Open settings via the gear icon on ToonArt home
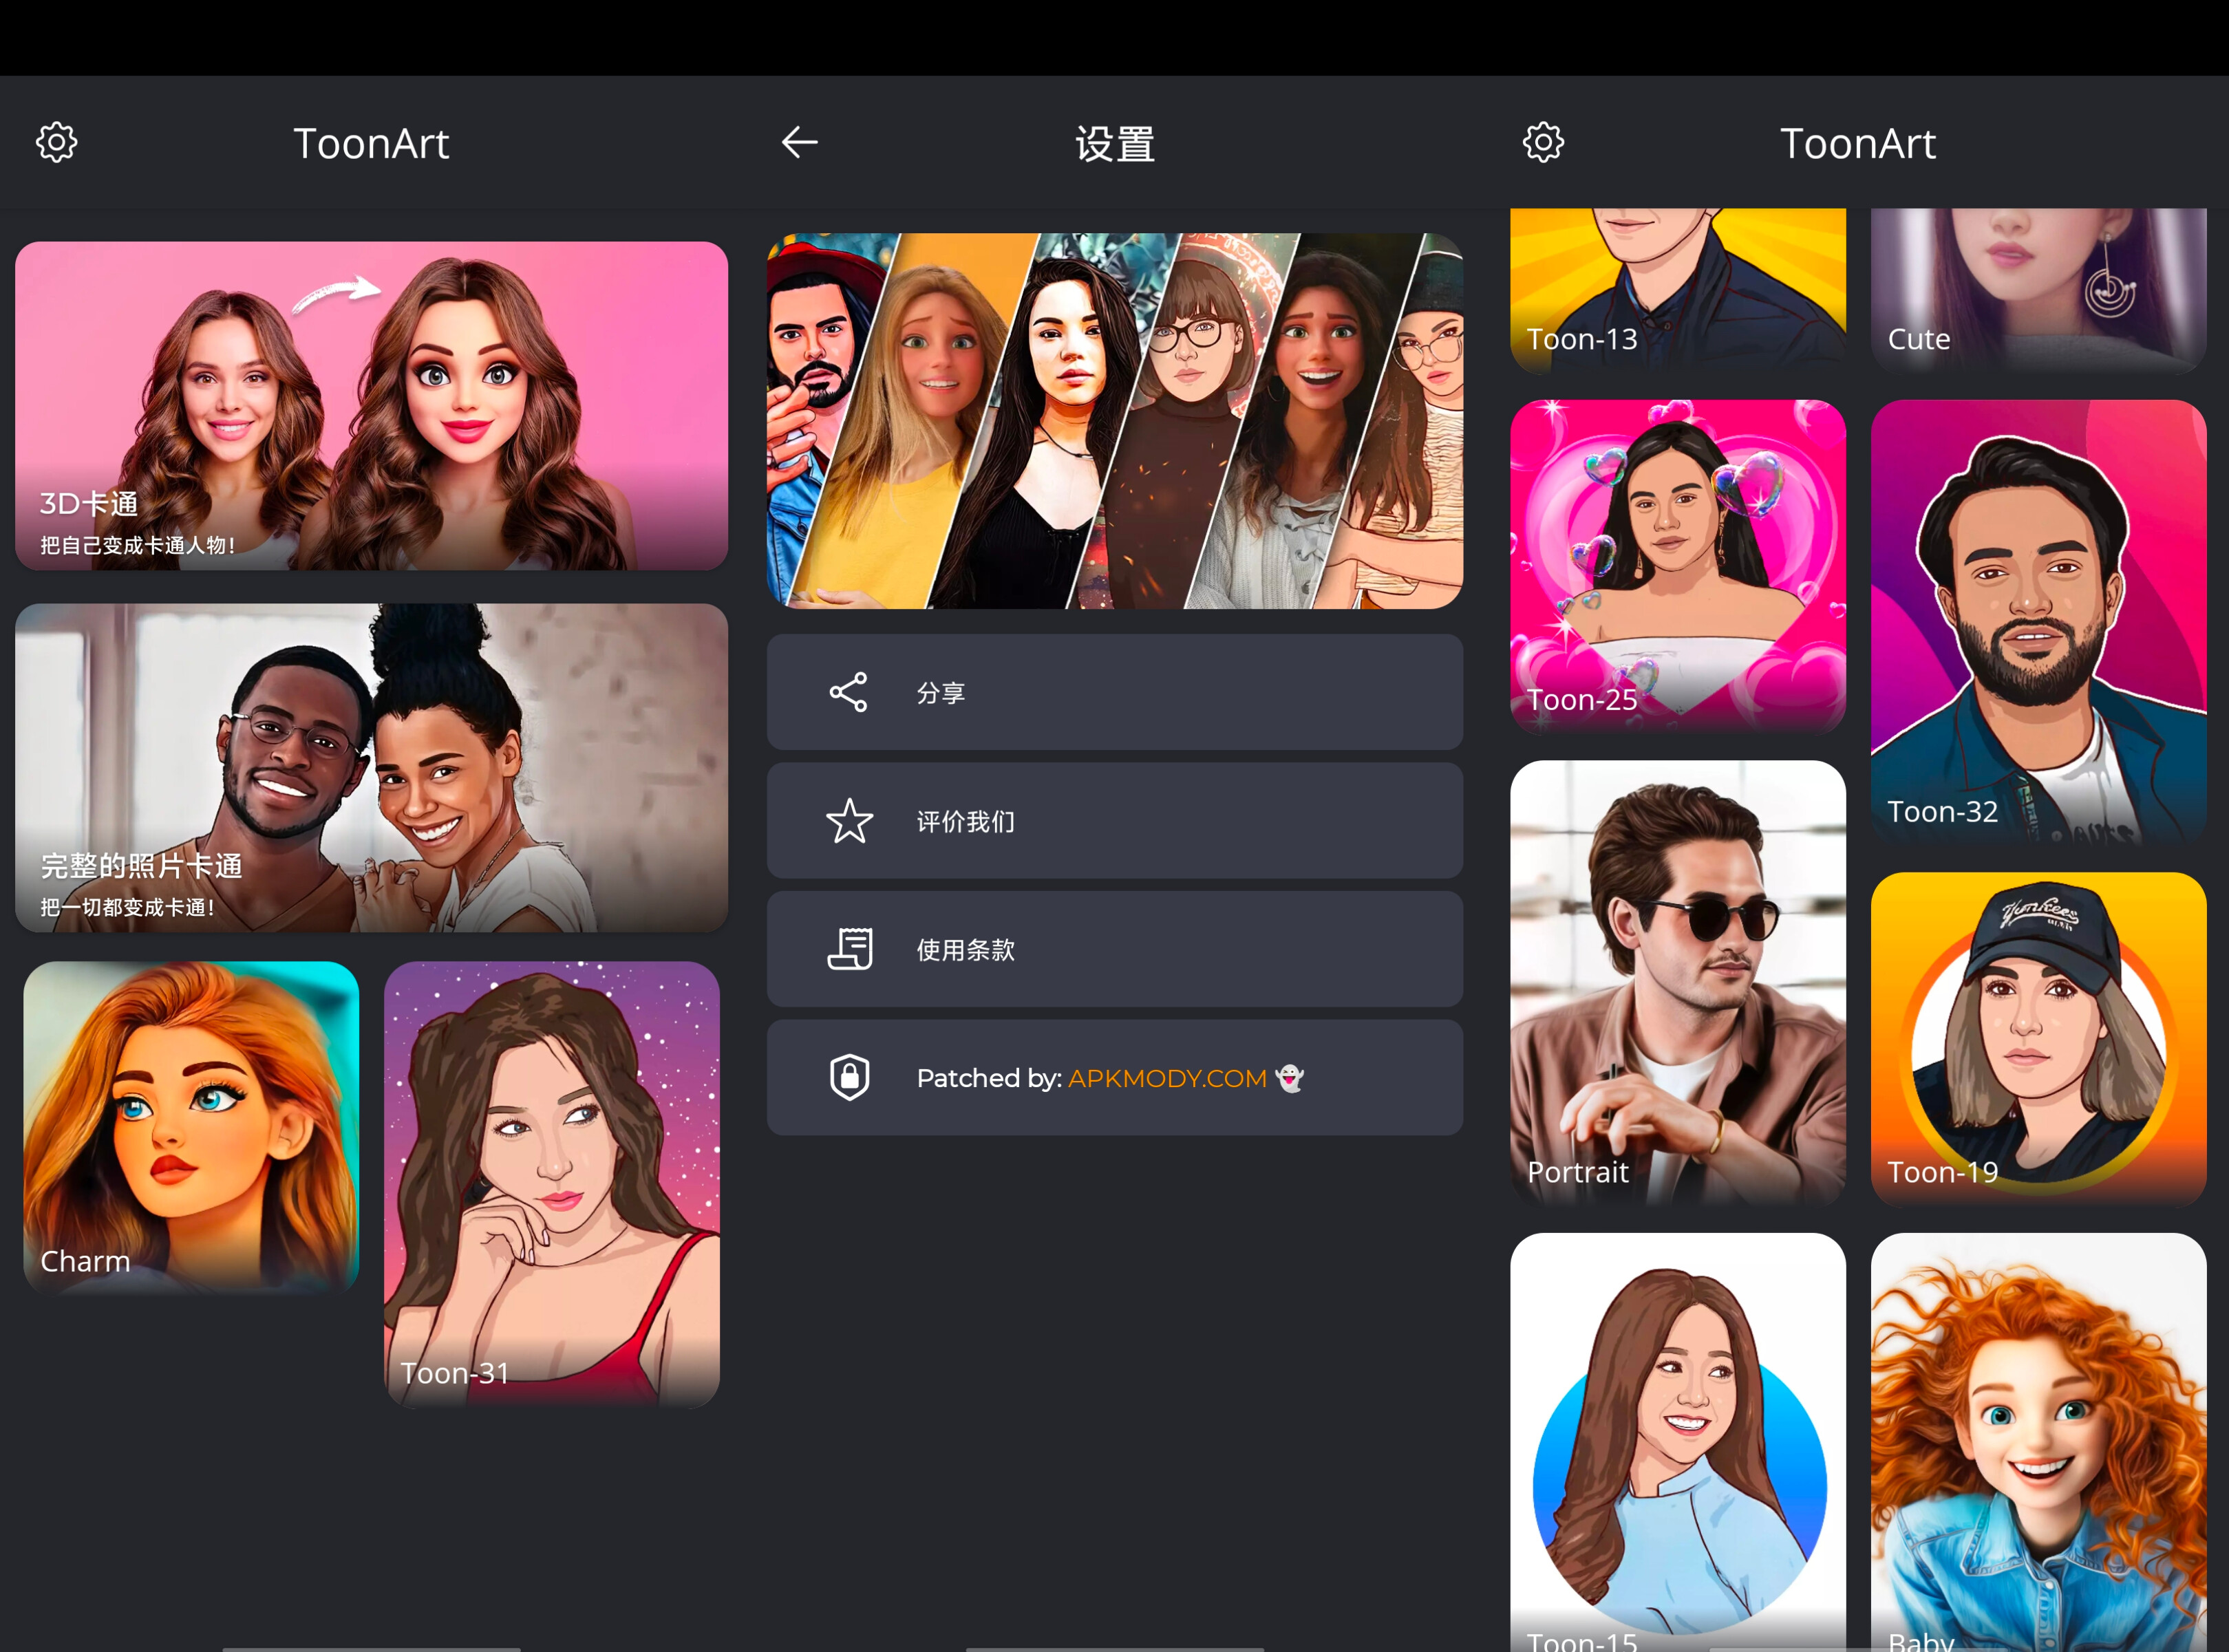 click(57, 142)
